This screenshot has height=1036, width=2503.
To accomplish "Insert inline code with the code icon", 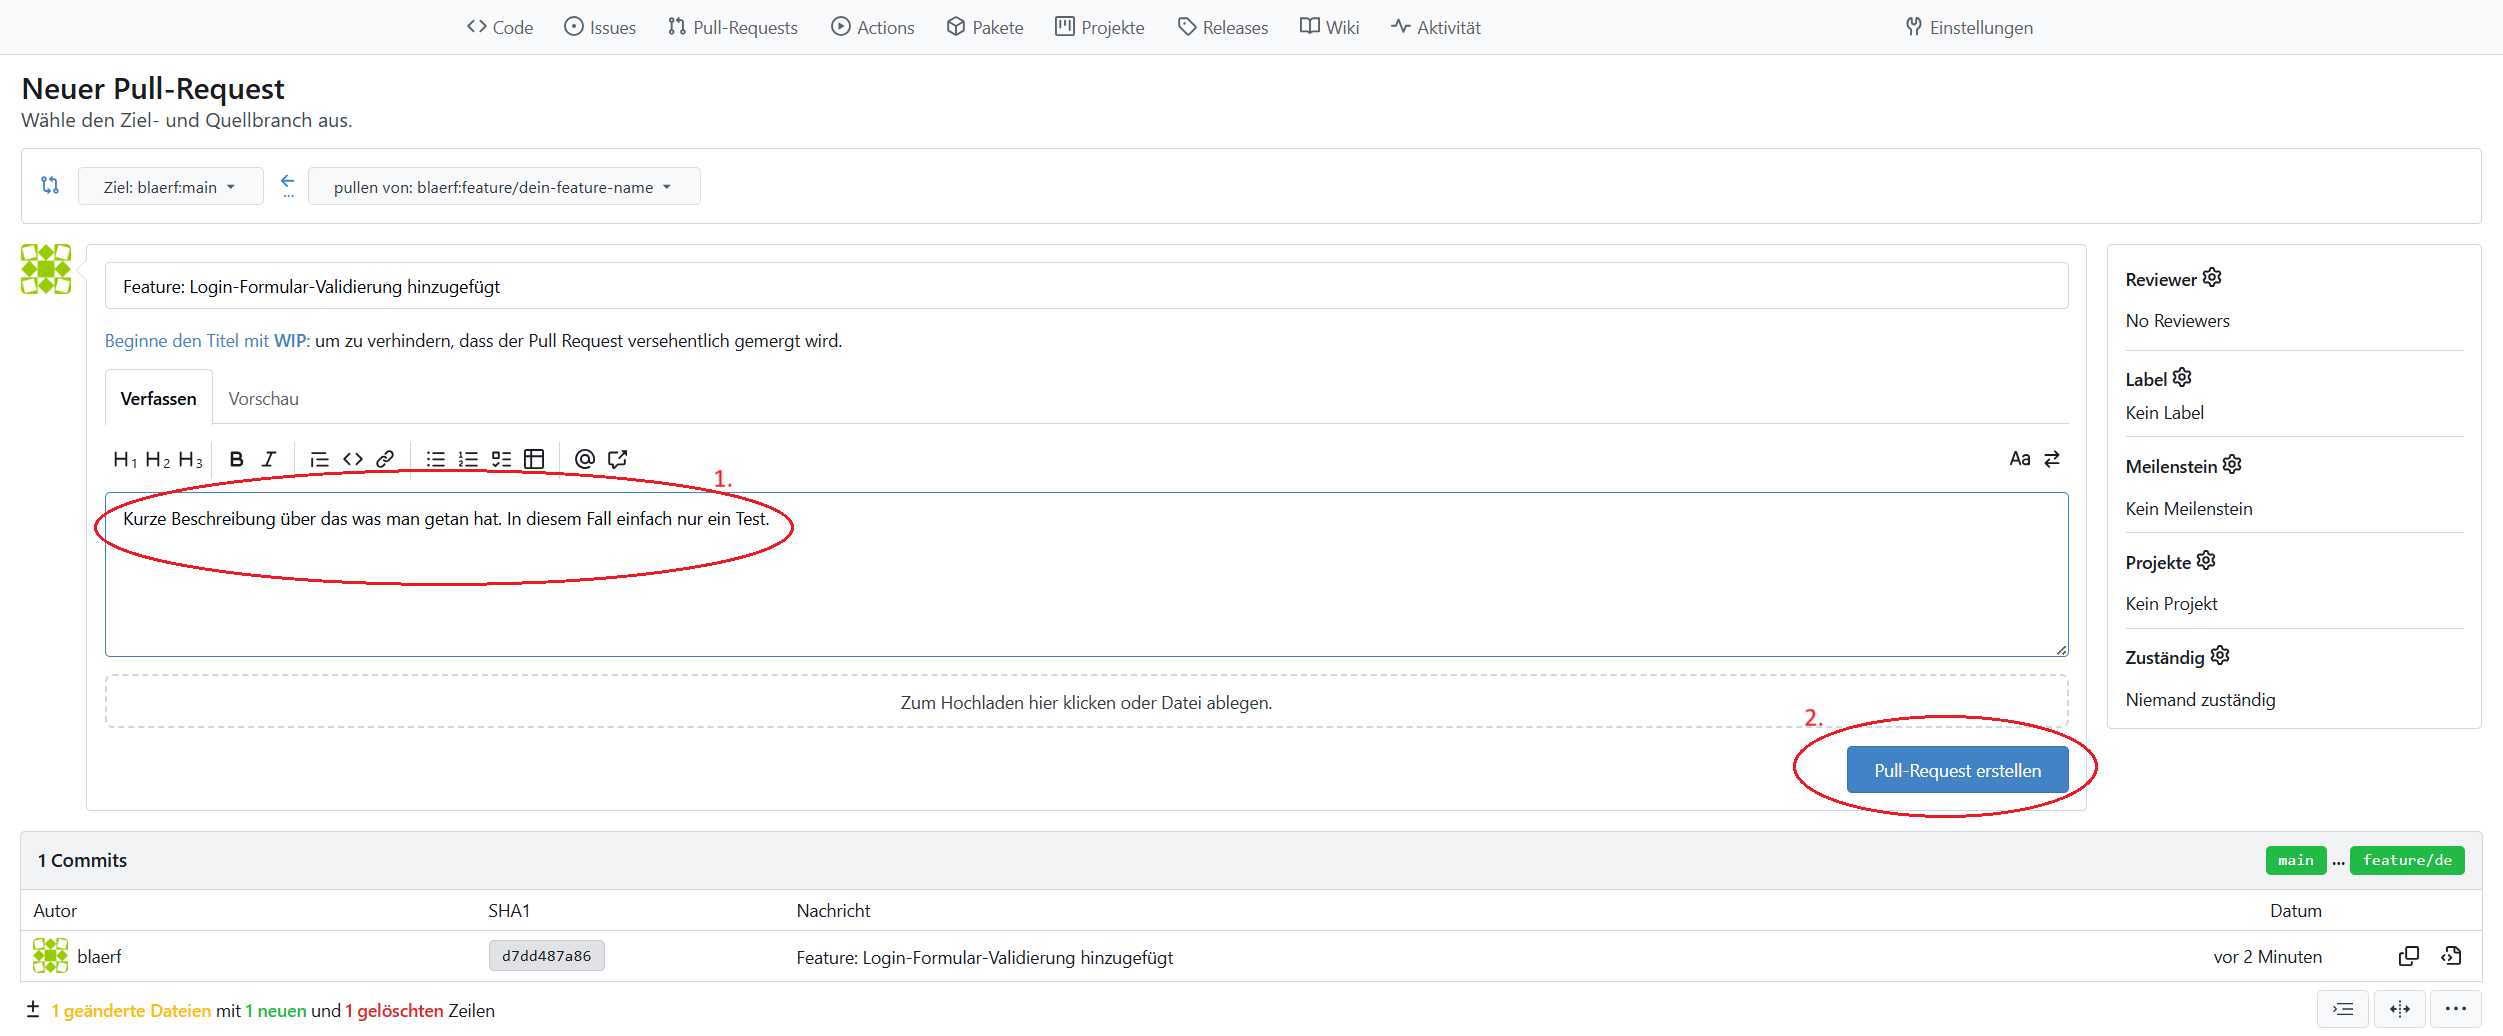I will (353, 459).
